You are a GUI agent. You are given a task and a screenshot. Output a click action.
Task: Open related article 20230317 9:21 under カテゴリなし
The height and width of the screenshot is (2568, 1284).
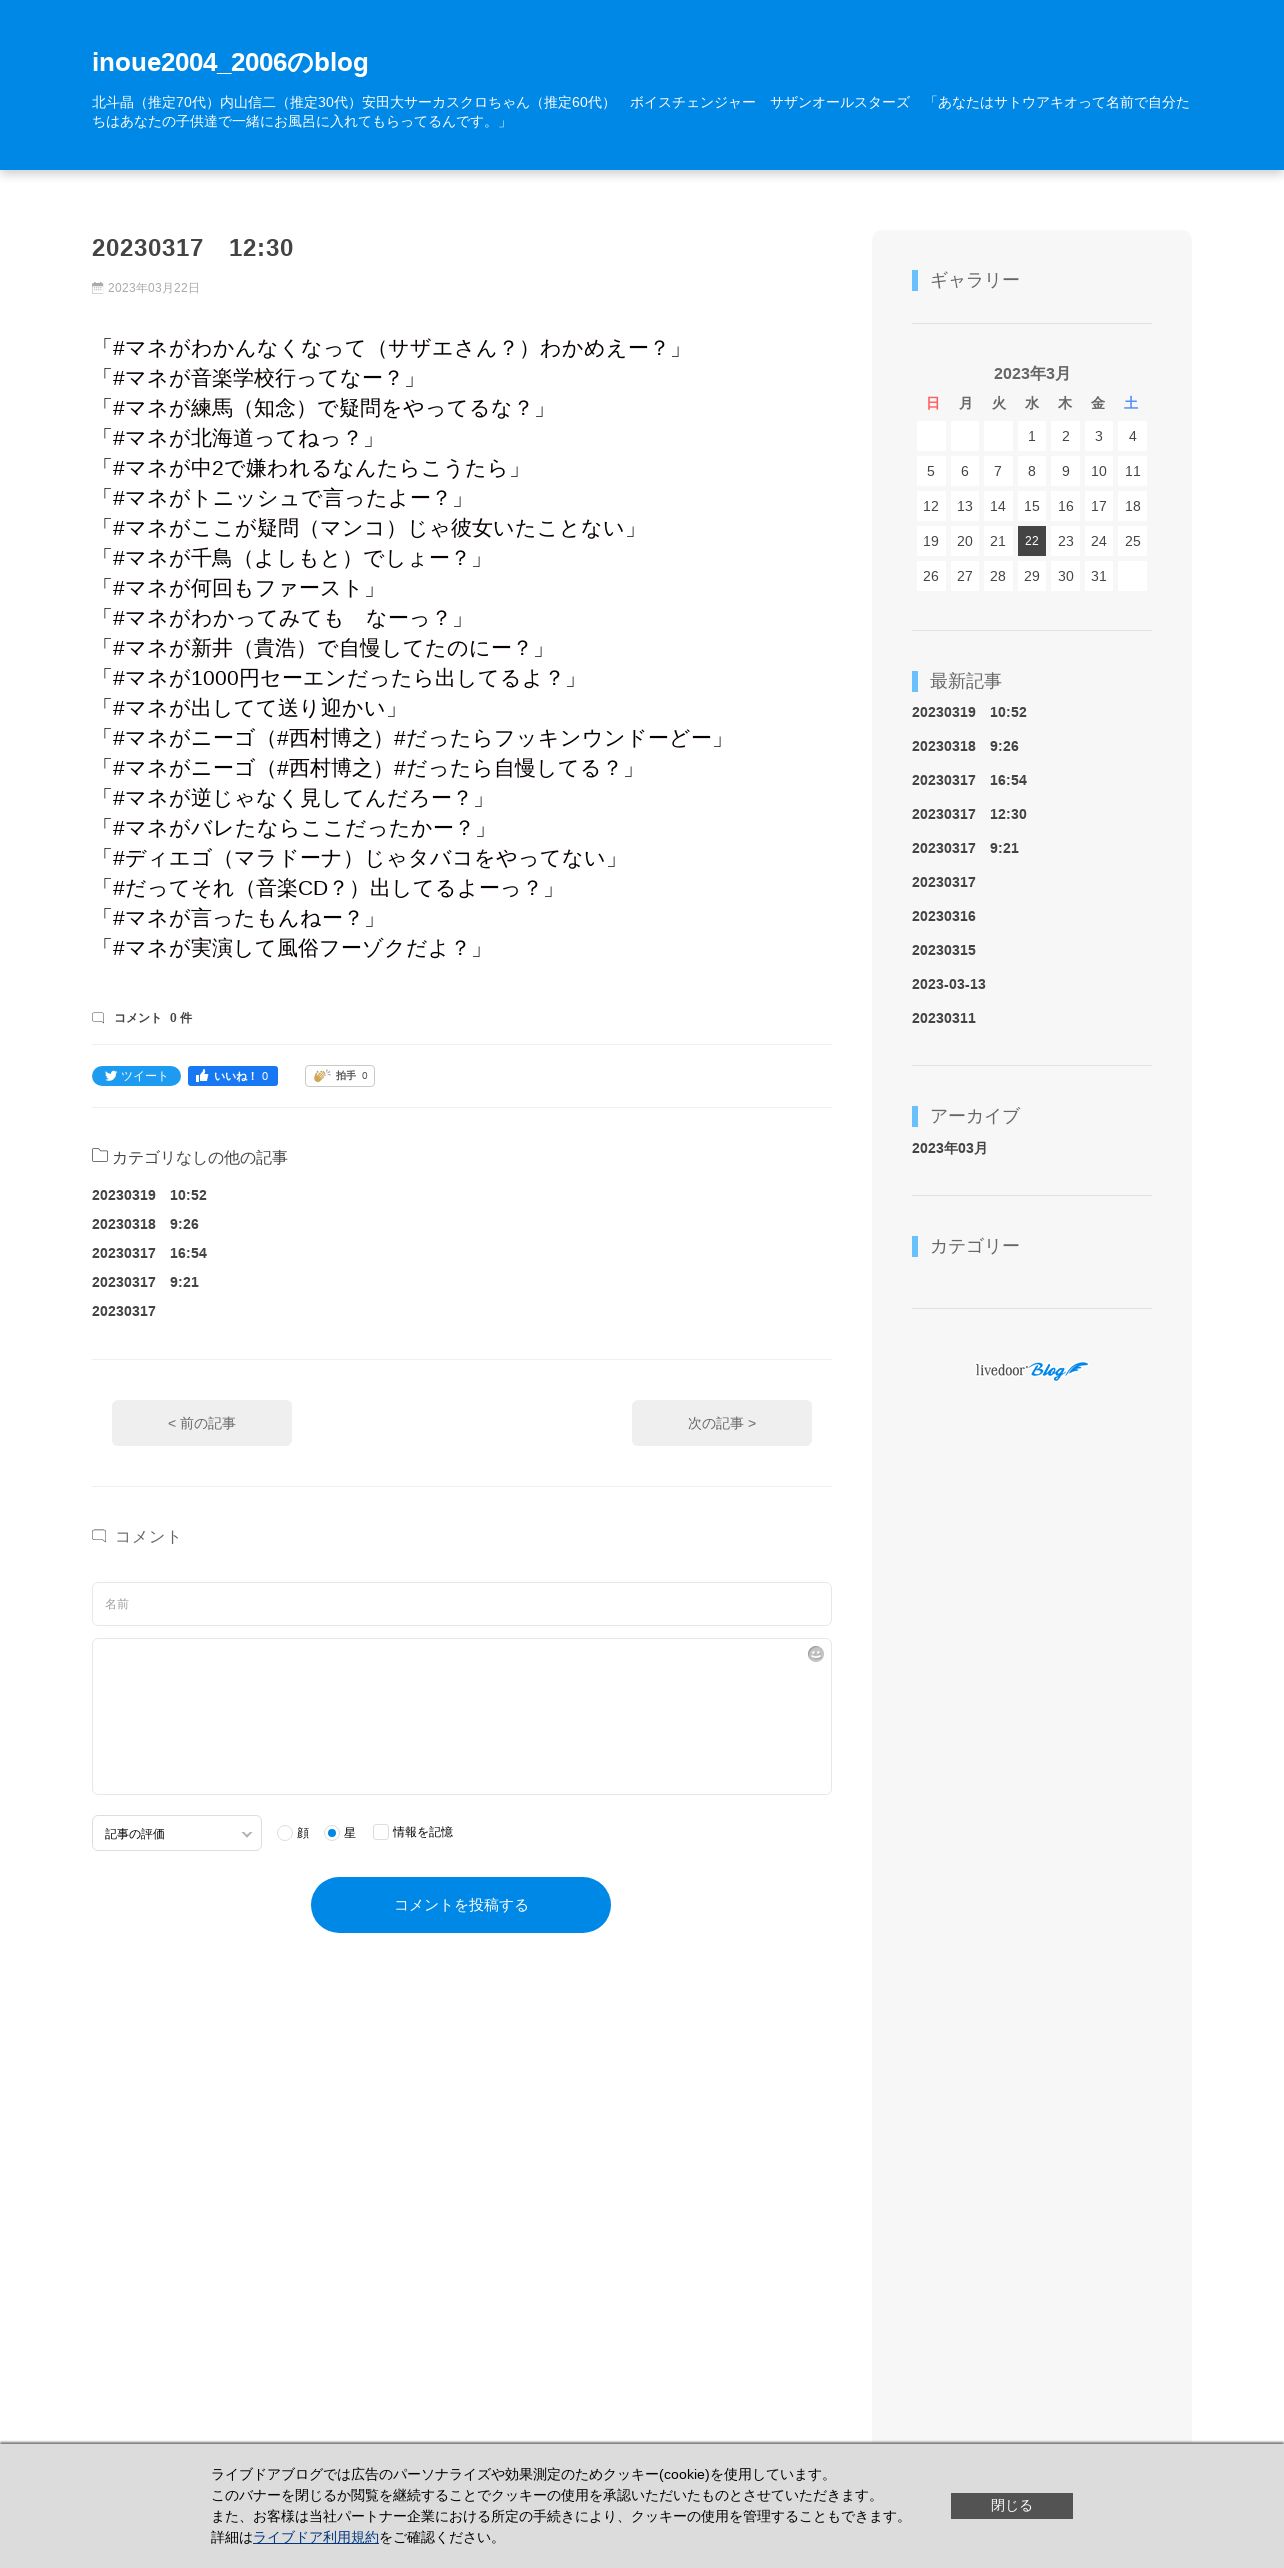pos(145,1282)
